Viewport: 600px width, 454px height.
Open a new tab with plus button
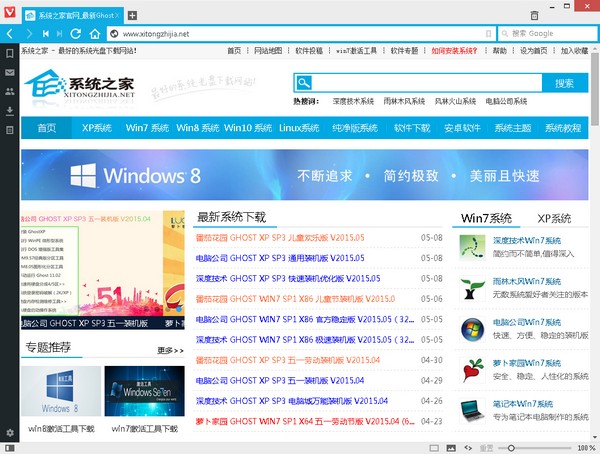[x=133, y=16]
